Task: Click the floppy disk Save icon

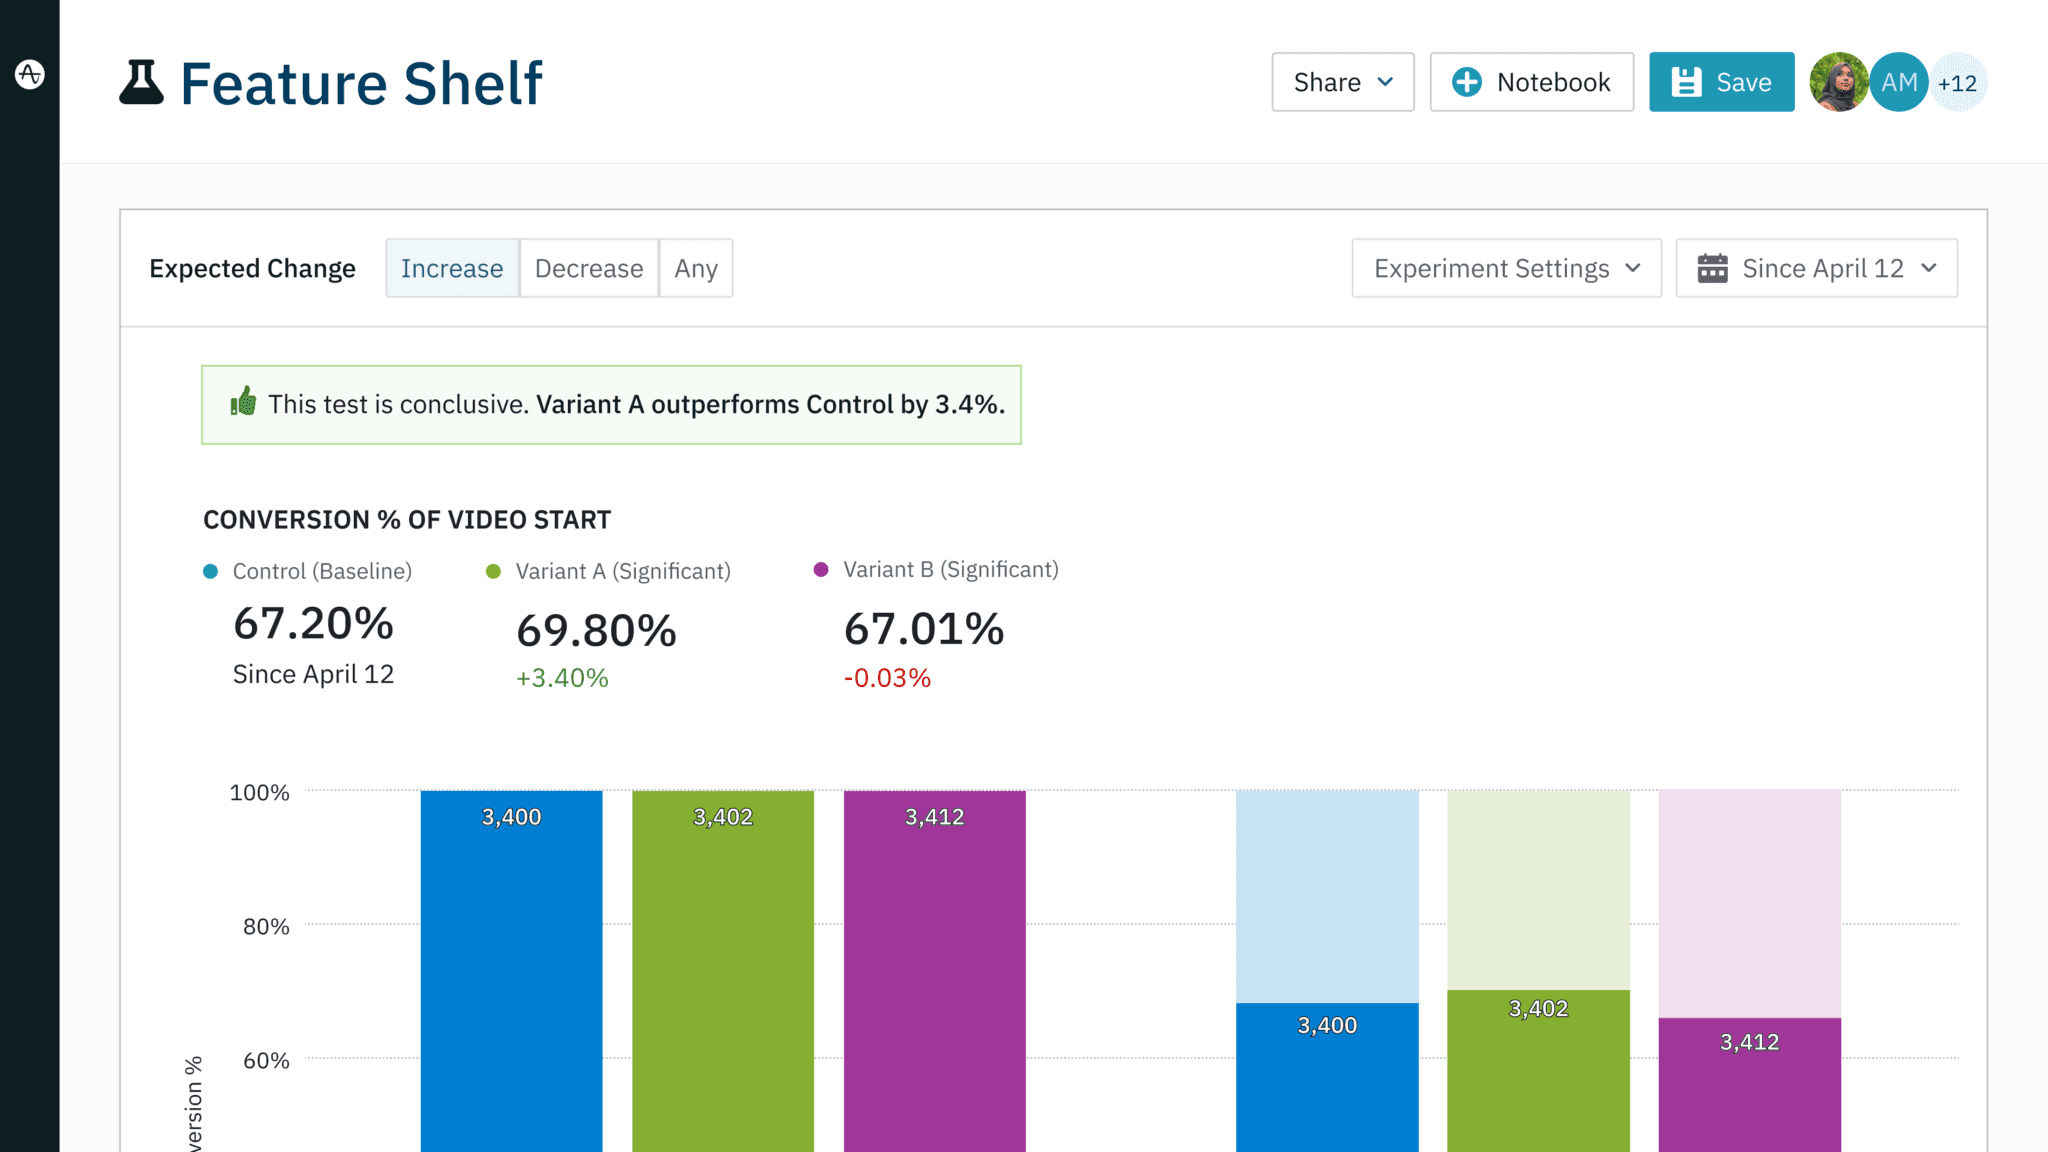Action: (x=1686, y=82)
